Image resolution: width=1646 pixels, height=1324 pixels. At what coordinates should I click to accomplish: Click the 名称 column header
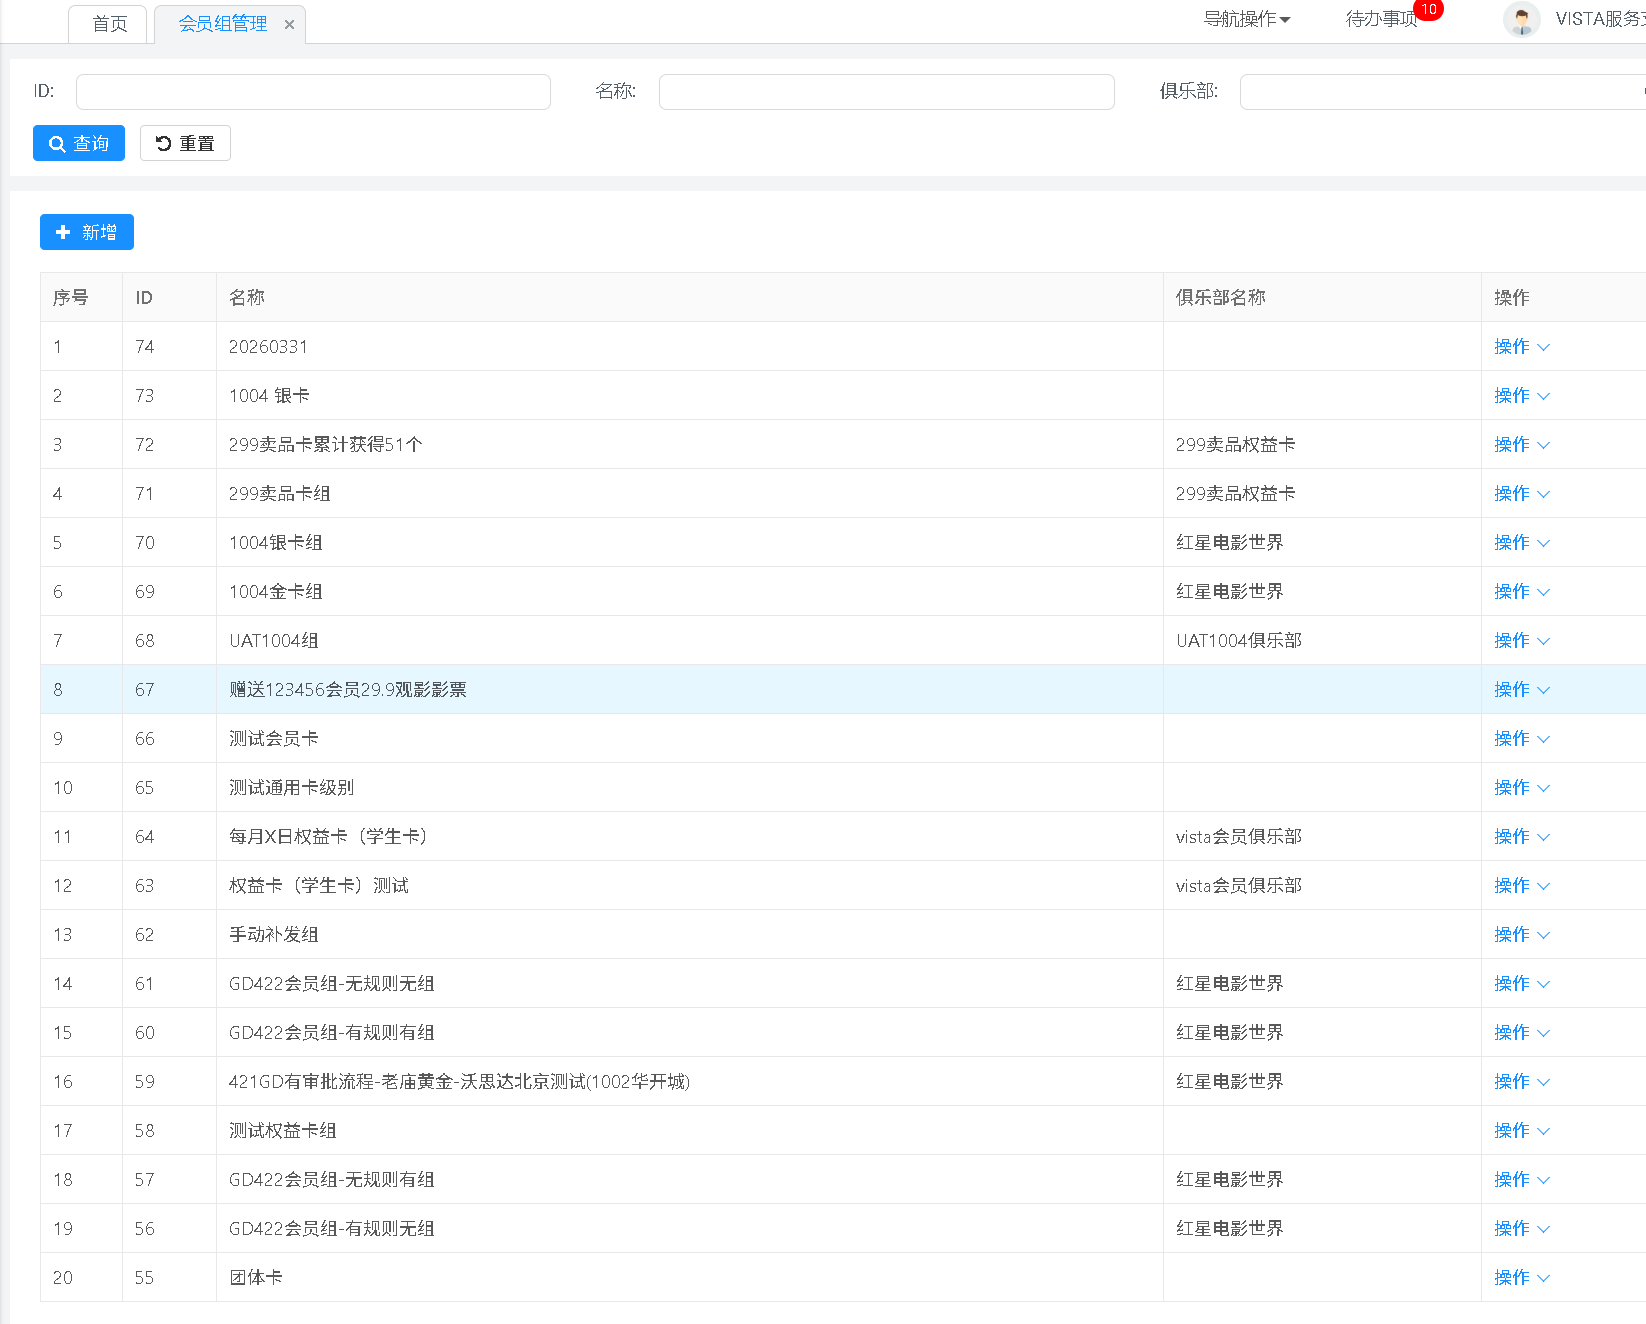(x=690, y=298)
